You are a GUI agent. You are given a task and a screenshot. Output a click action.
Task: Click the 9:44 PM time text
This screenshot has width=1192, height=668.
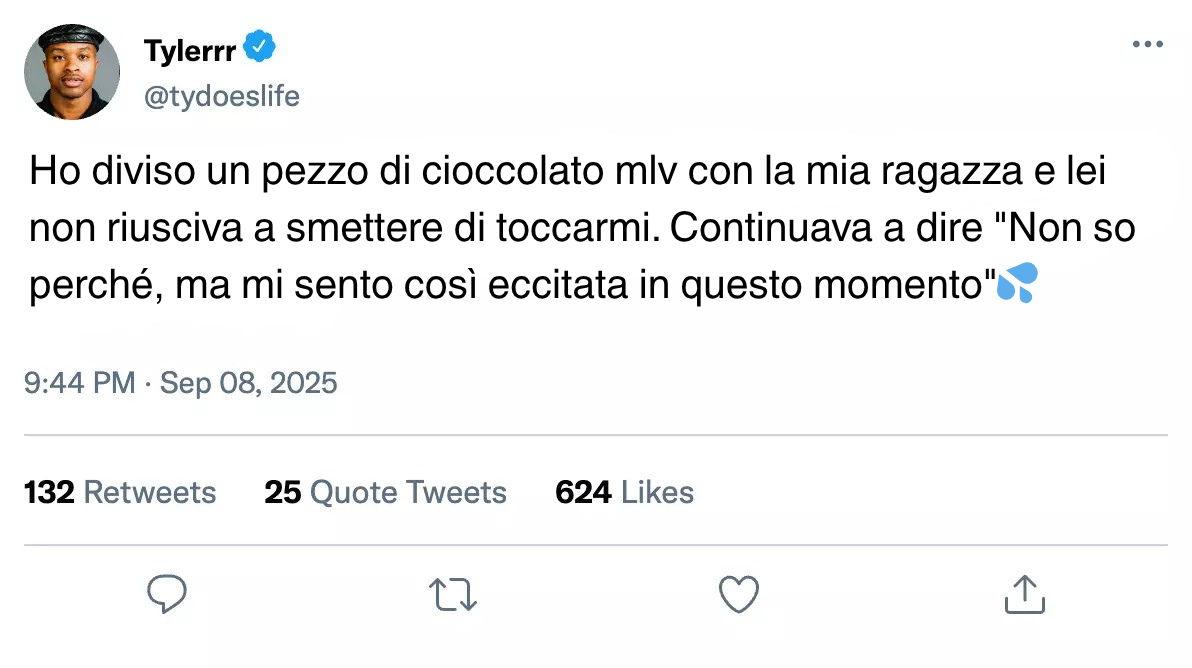(79, 383)
